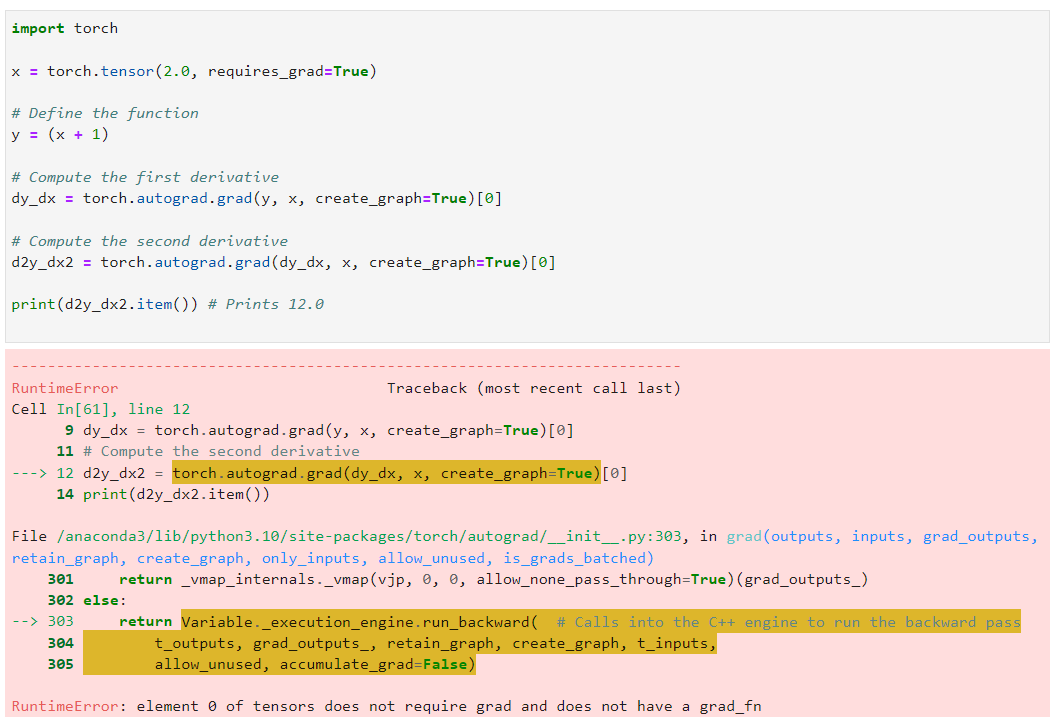Viewport: 1064px width, 724px height.
Task: Click the 'Define the function' comment
Action: click(105, 113)
